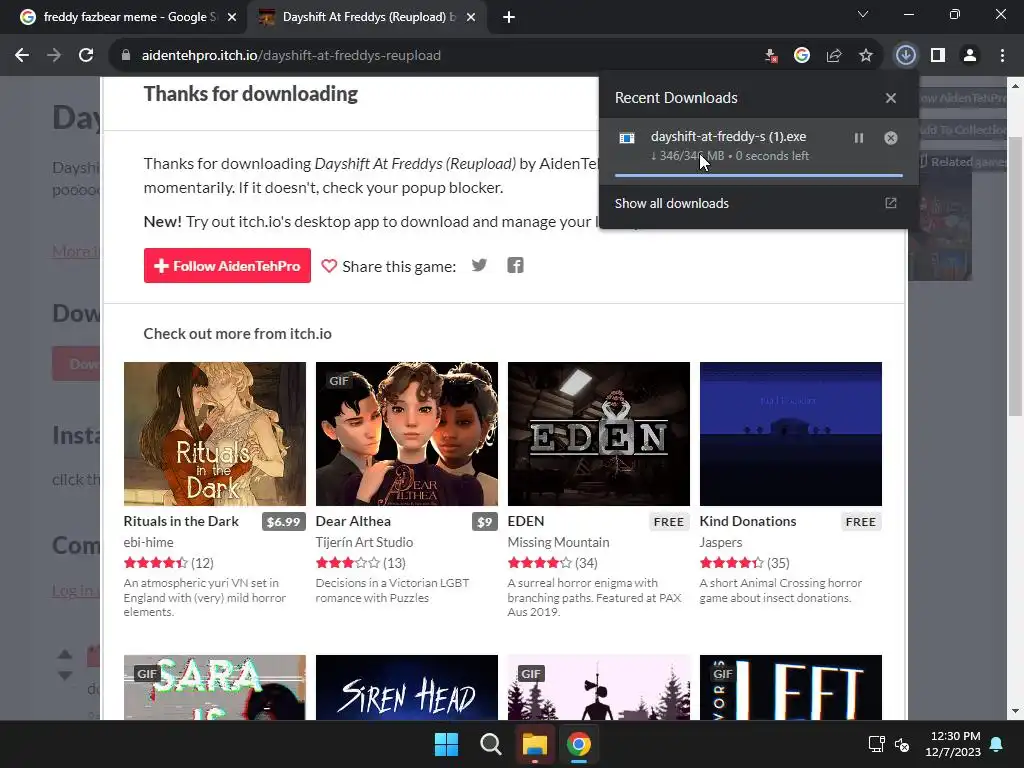The image size is (1024, 768).
Task: Open notifications bell in system tray
Action: tap(997, 744)
